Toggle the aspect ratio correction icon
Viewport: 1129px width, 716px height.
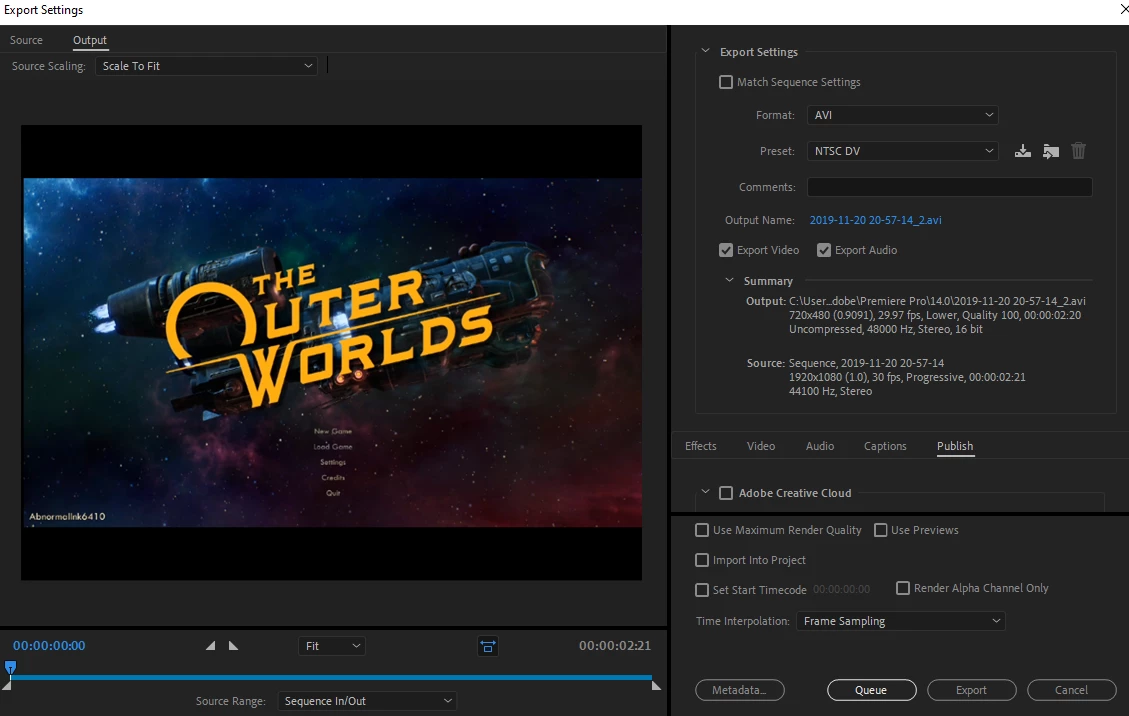click(x=487, y=646)
